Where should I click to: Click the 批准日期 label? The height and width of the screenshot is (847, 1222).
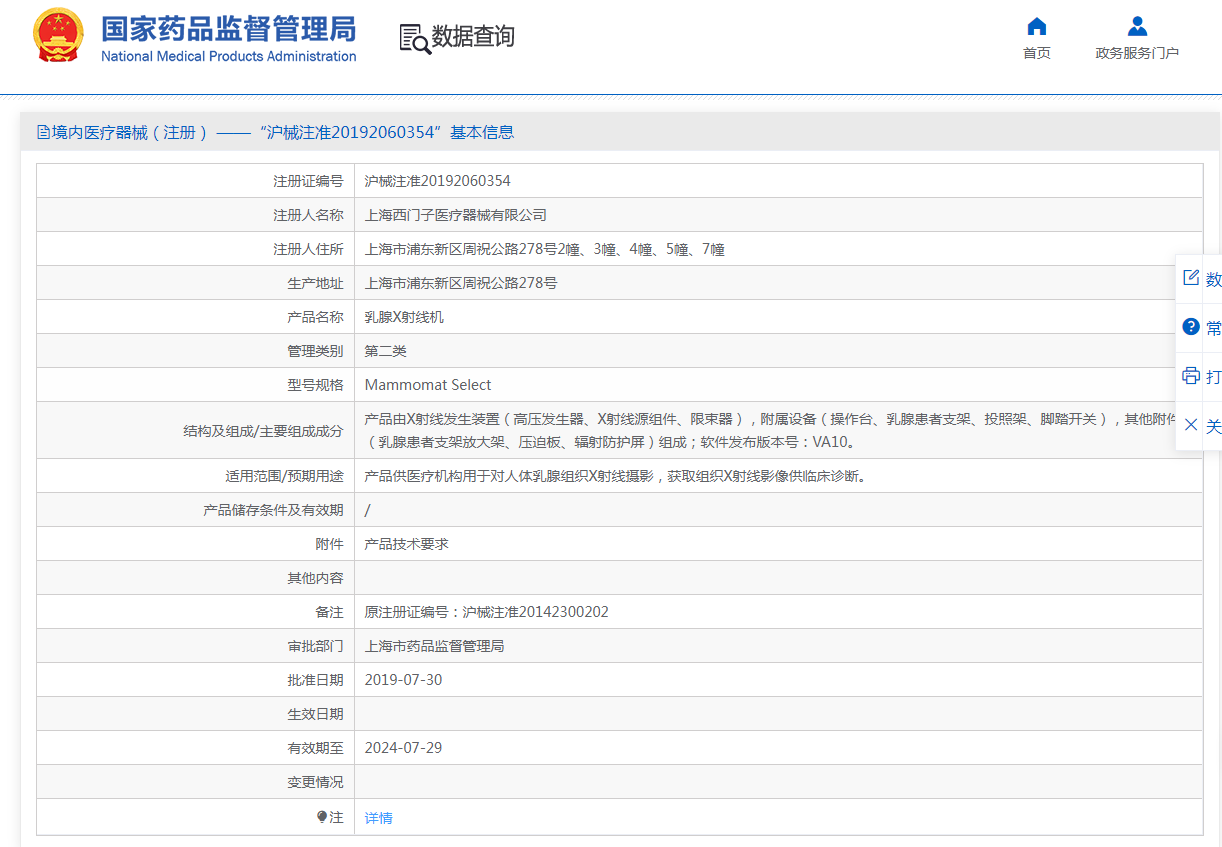coord(315,680)
